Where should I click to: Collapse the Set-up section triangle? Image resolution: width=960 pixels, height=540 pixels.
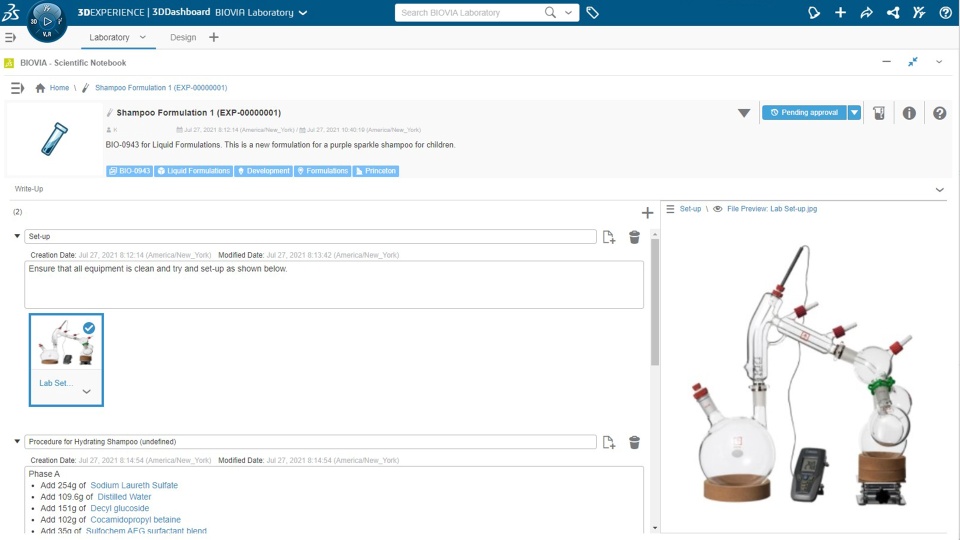tap(17, 236)
